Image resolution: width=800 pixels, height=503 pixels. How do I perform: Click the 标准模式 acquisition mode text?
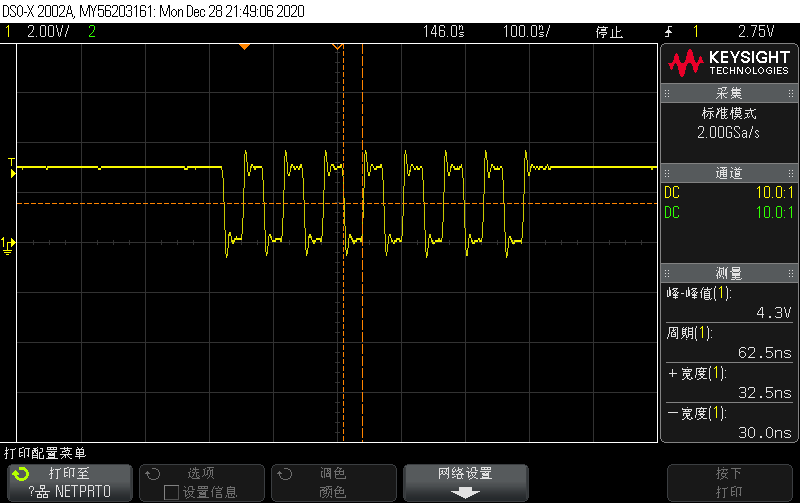point(729,113)
